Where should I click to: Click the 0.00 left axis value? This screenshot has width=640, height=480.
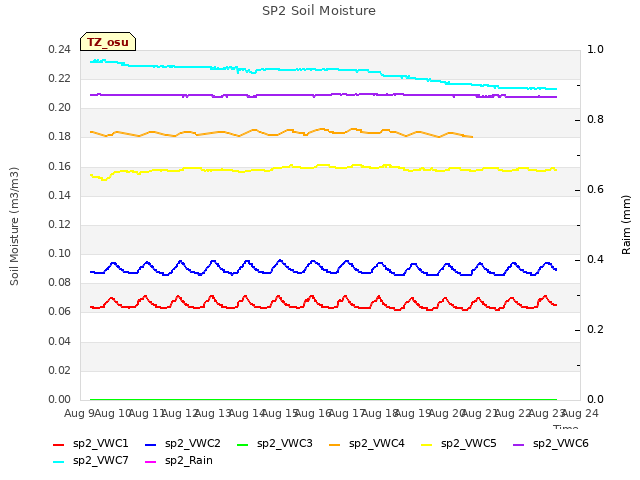point(59,399)
